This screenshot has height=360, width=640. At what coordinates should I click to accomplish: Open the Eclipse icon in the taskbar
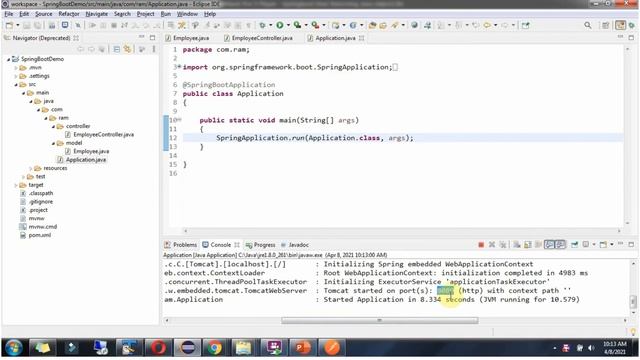(188, 348)
